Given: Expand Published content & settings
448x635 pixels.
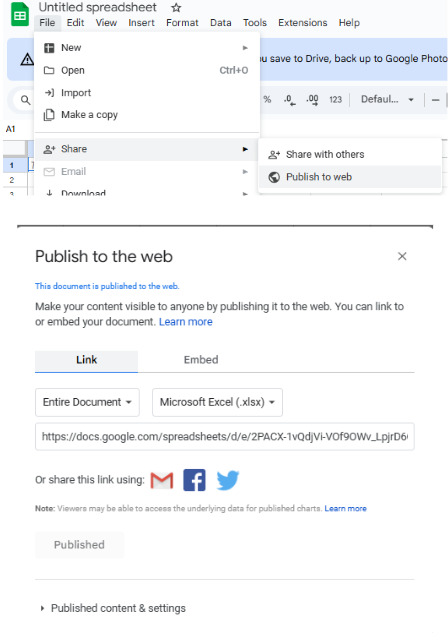Looking at the screenshot, I should pos(113,608).
